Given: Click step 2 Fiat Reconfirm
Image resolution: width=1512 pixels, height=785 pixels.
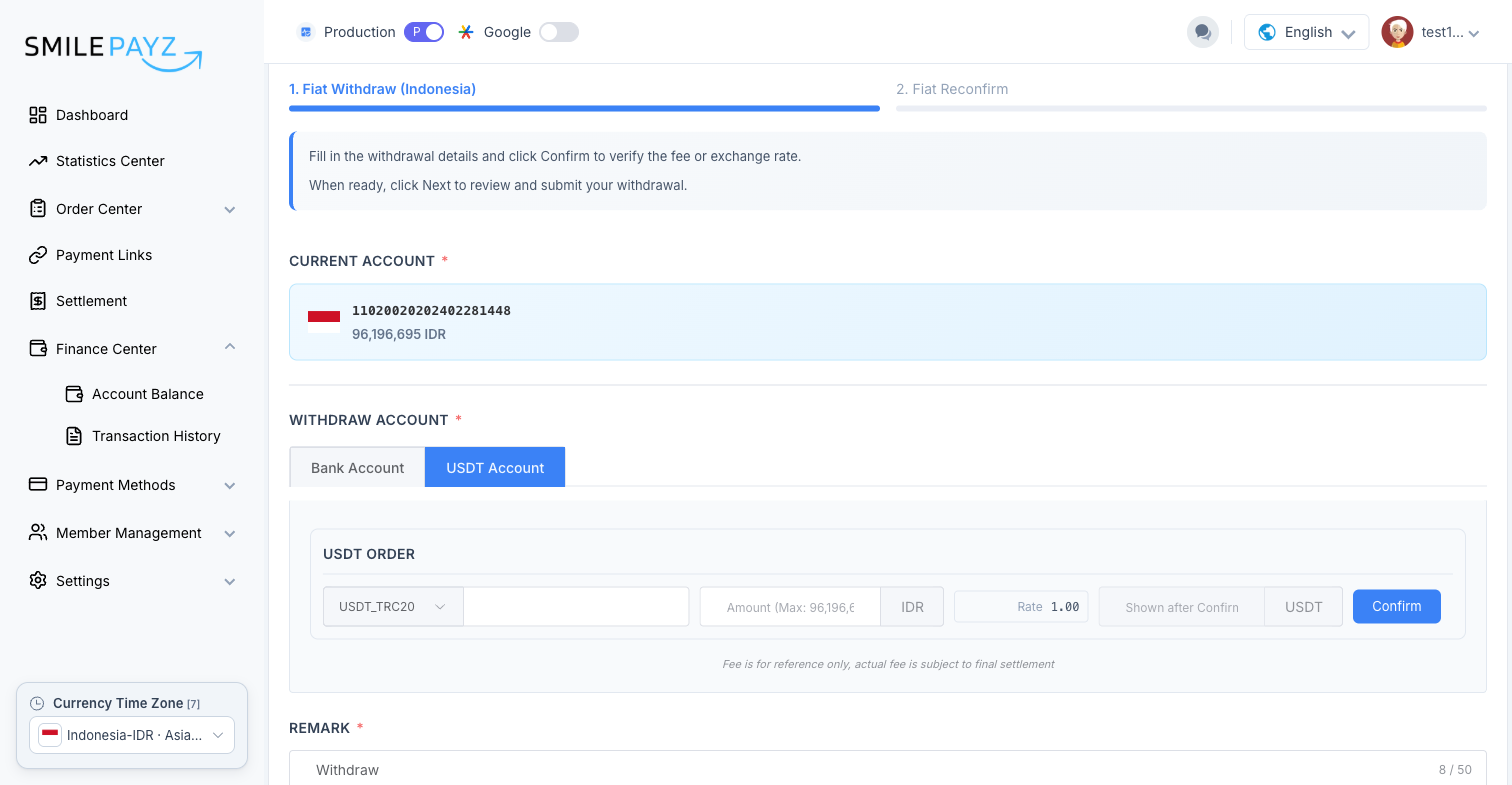Looking at the screenshot, I should 952,89.
